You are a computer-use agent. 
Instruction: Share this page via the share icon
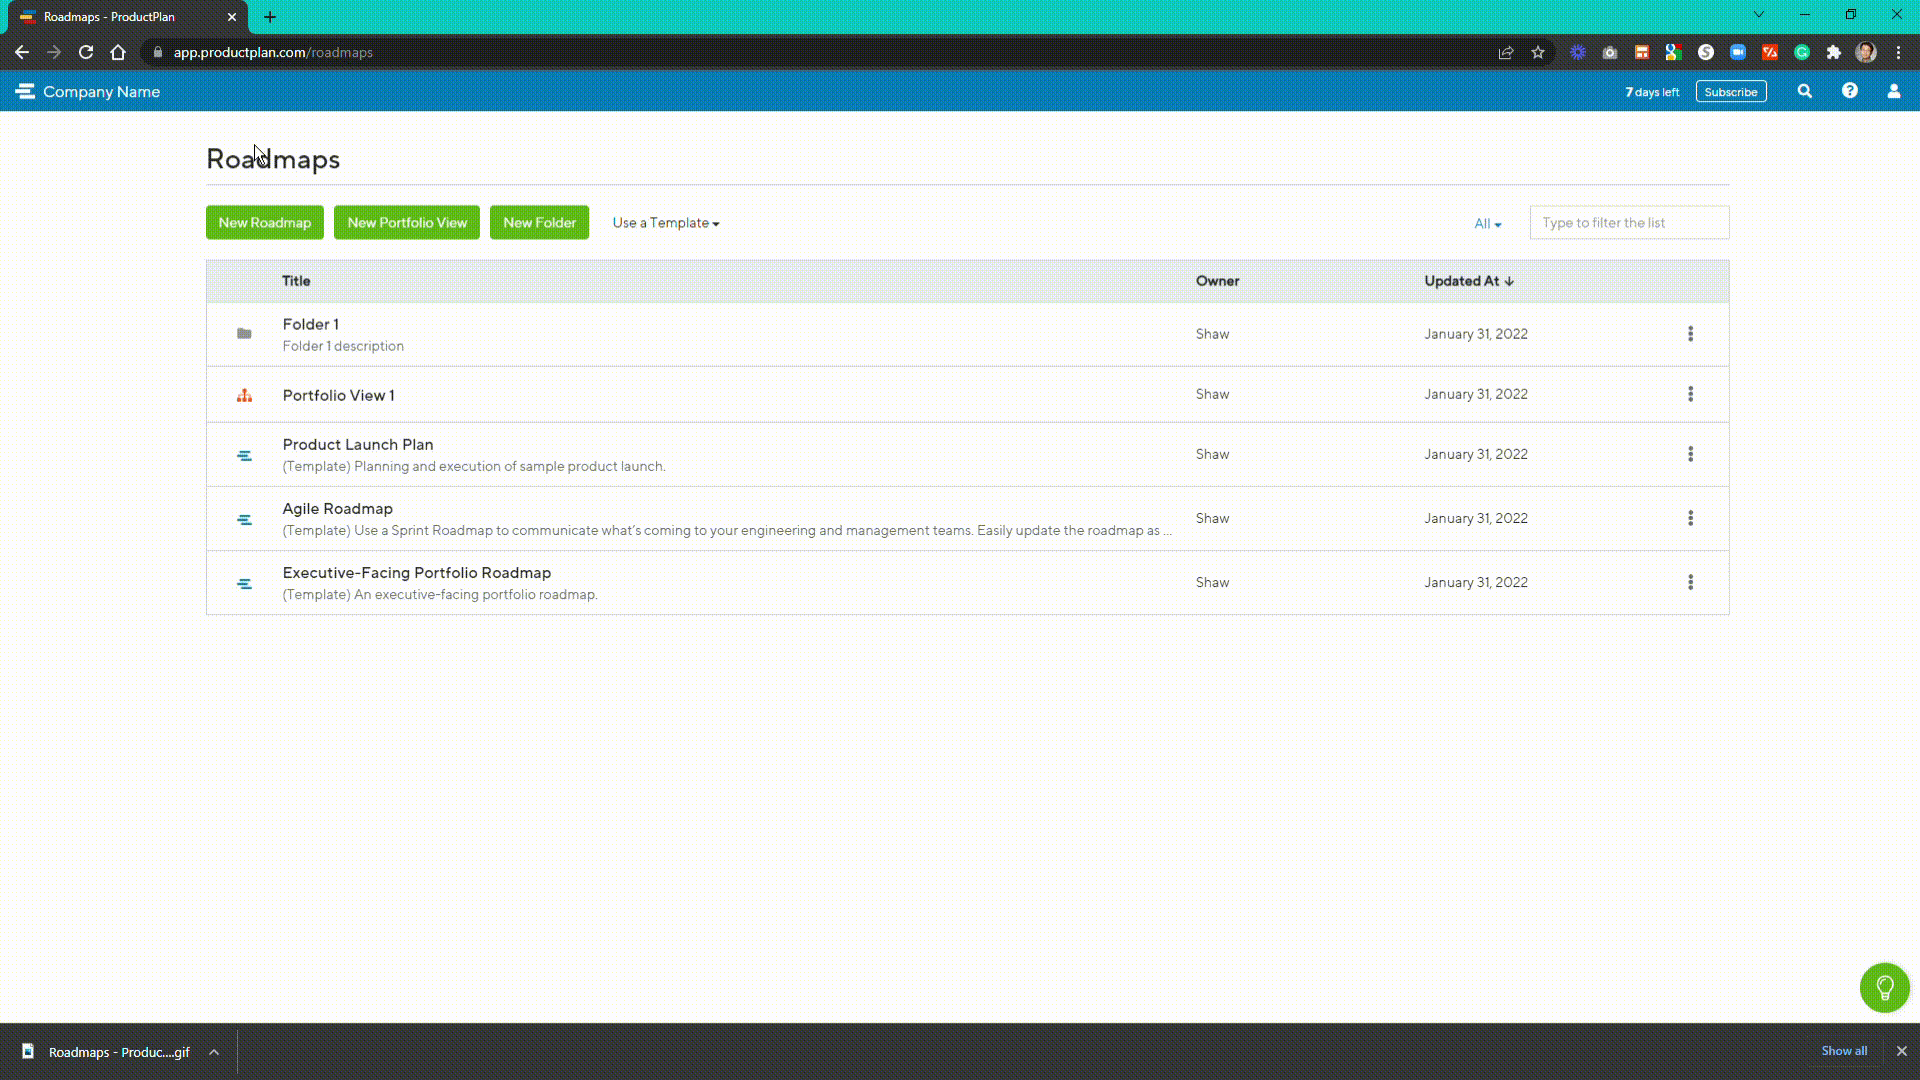(x=1506, y=52)
